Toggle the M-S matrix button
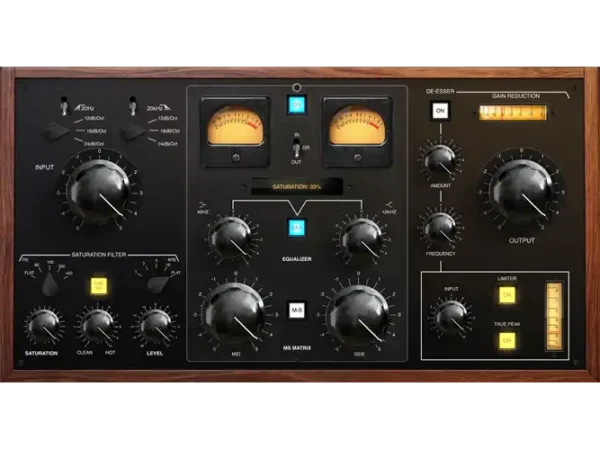The width and height of the screenshot is (600, 450). point(297,310)
